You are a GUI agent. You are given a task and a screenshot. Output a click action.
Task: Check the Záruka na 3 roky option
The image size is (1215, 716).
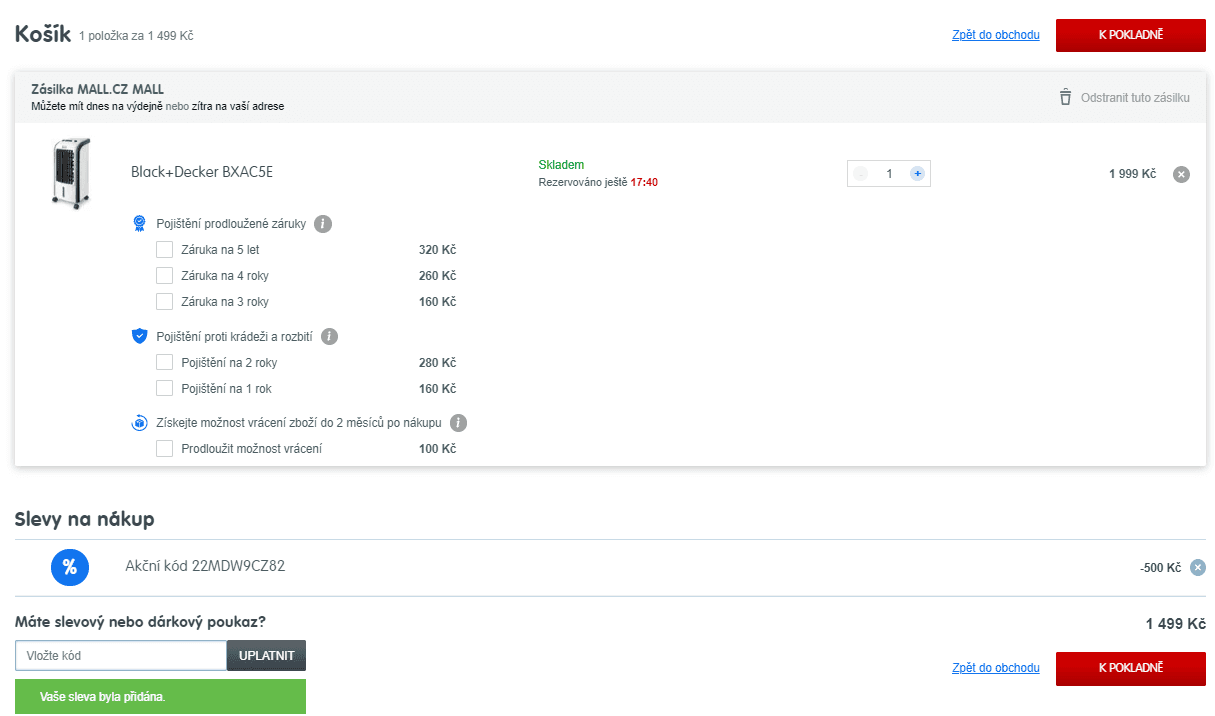click(x=165, y=302)
